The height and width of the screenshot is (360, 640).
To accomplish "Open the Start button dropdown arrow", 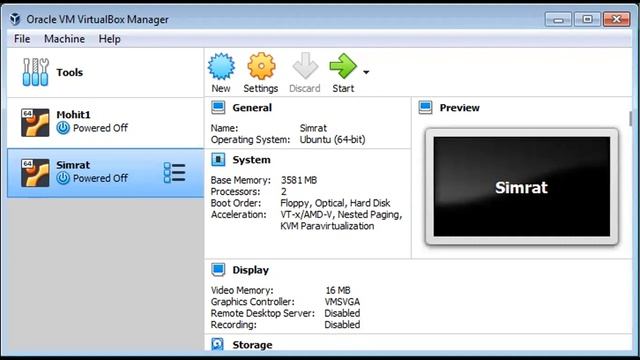I will (x=366, y=72).
